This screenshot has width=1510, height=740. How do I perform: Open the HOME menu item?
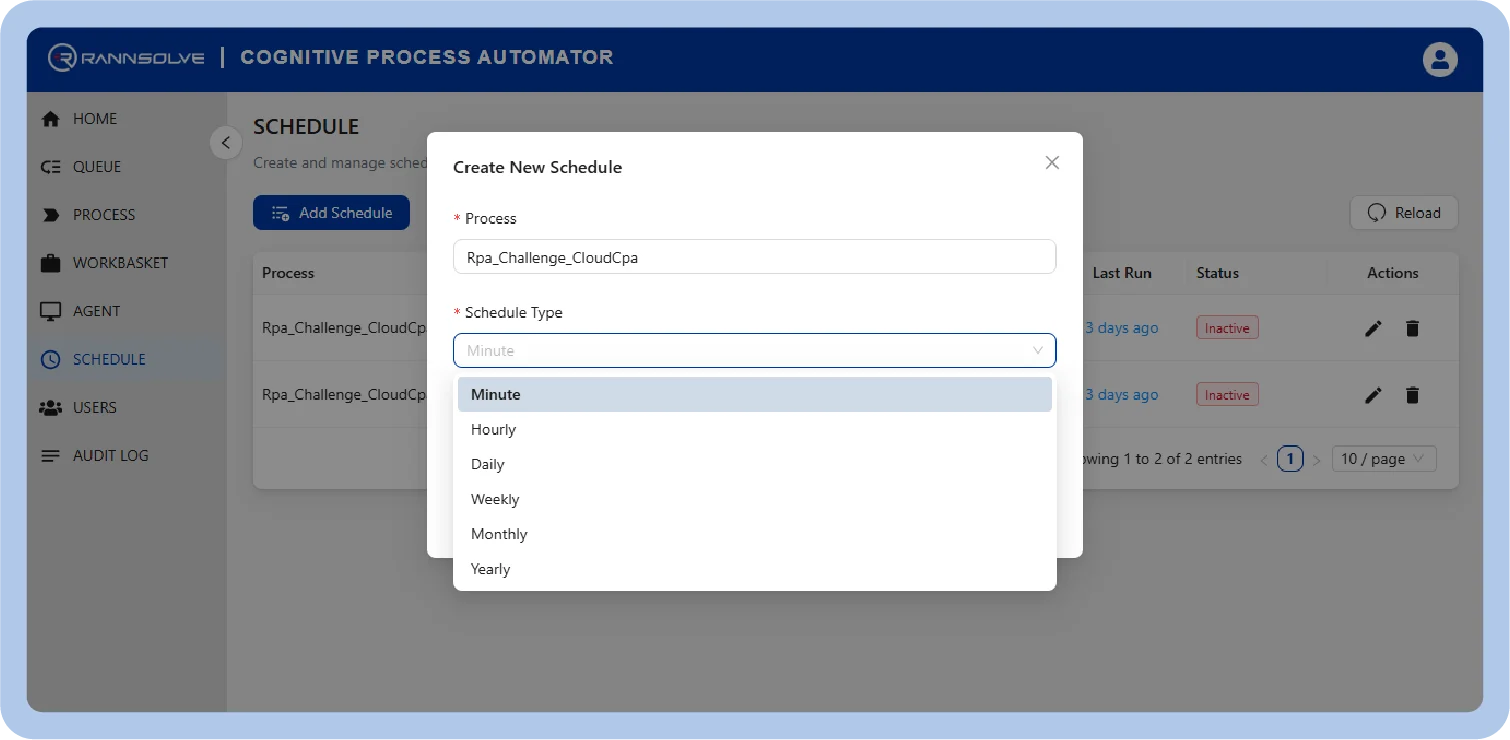coord(95,118)
